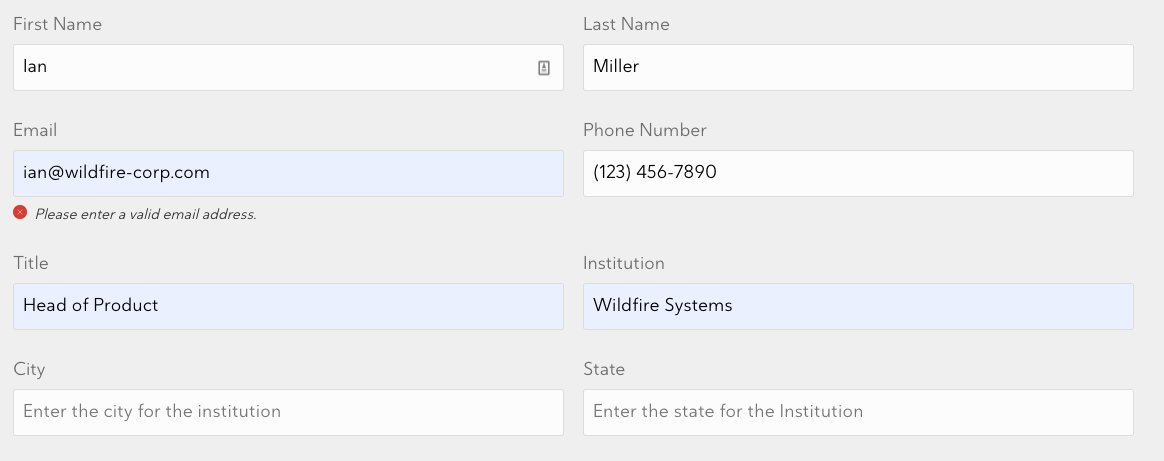Click the Title label text

(x=30, y=264)
